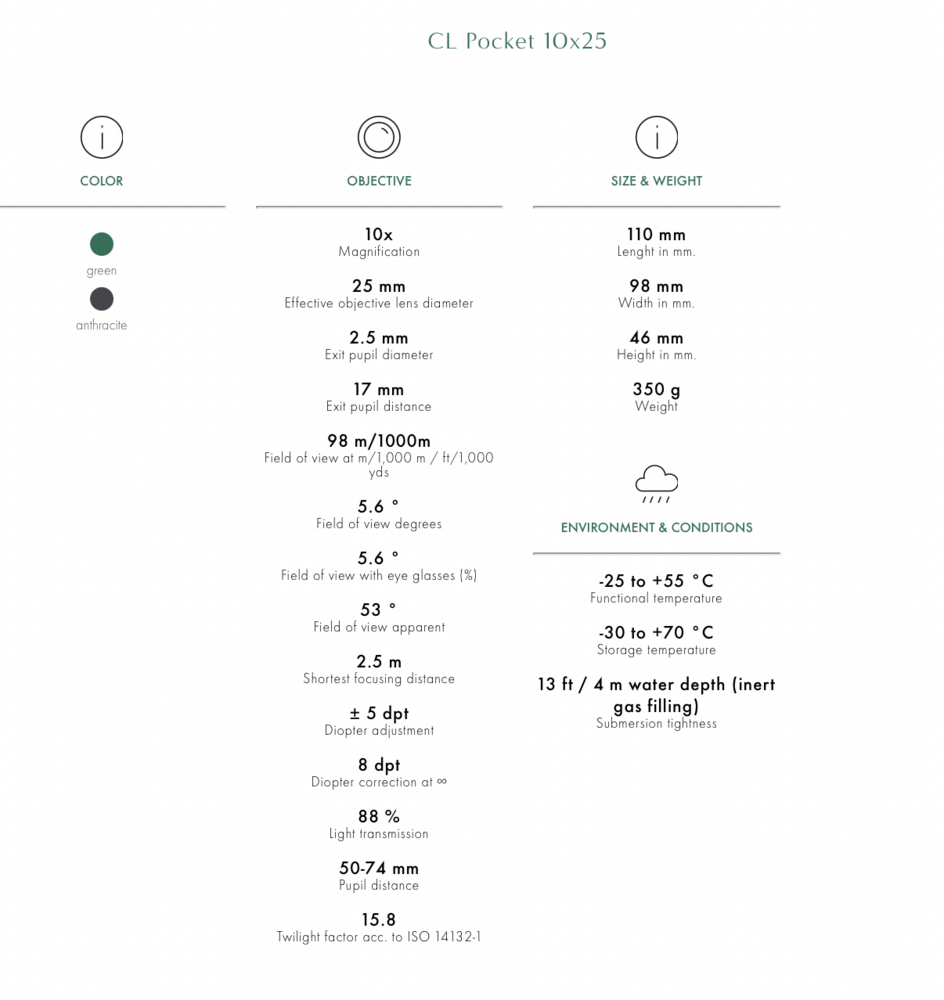The width and height of the screenshot is (944, 1000).
Task: Click the ENVIRONMENT & CONDITIONS heading
Action: 657,527
